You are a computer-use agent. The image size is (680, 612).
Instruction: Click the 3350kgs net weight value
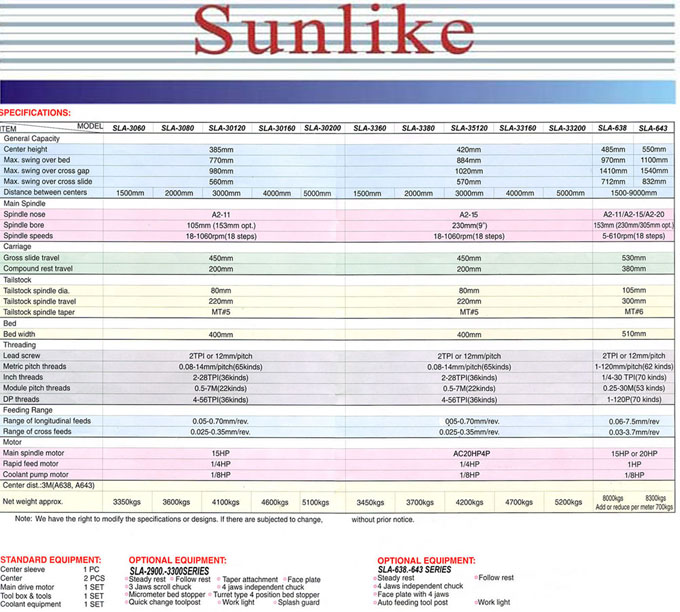click(x=127, y=502)
